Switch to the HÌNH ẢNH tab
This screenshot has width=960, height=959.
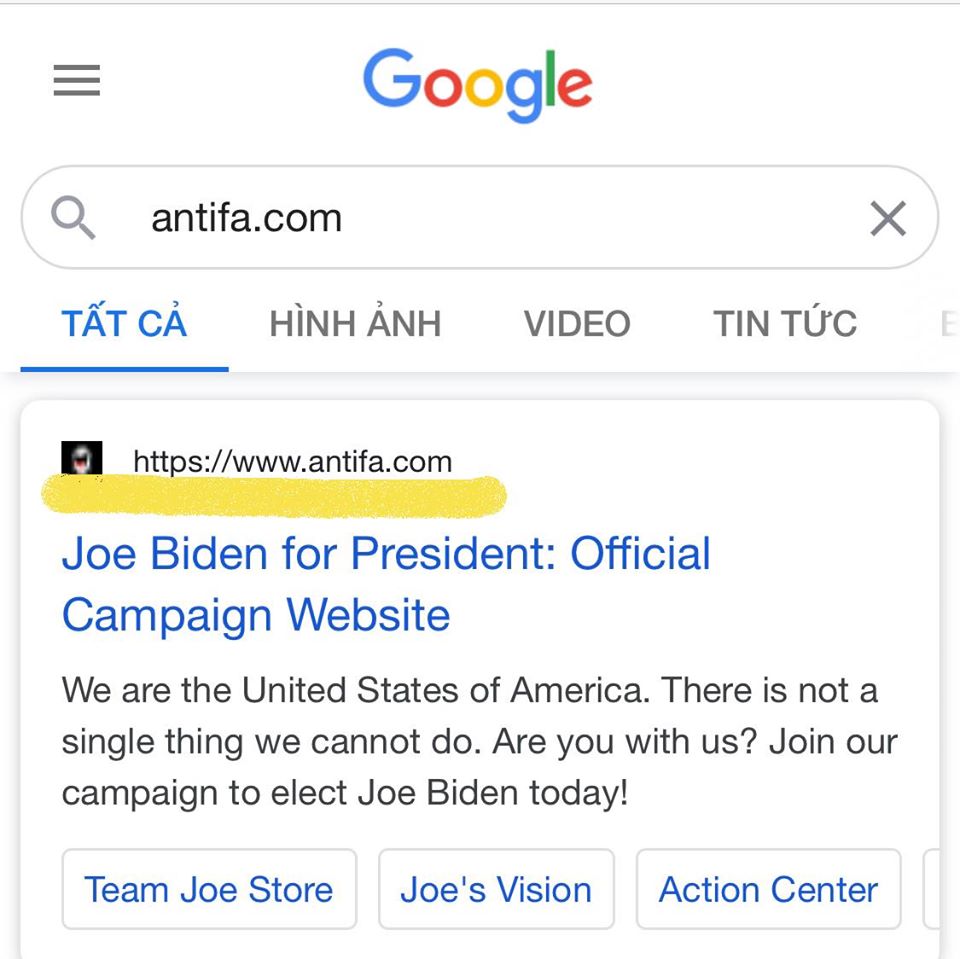(x=355, y=323)
